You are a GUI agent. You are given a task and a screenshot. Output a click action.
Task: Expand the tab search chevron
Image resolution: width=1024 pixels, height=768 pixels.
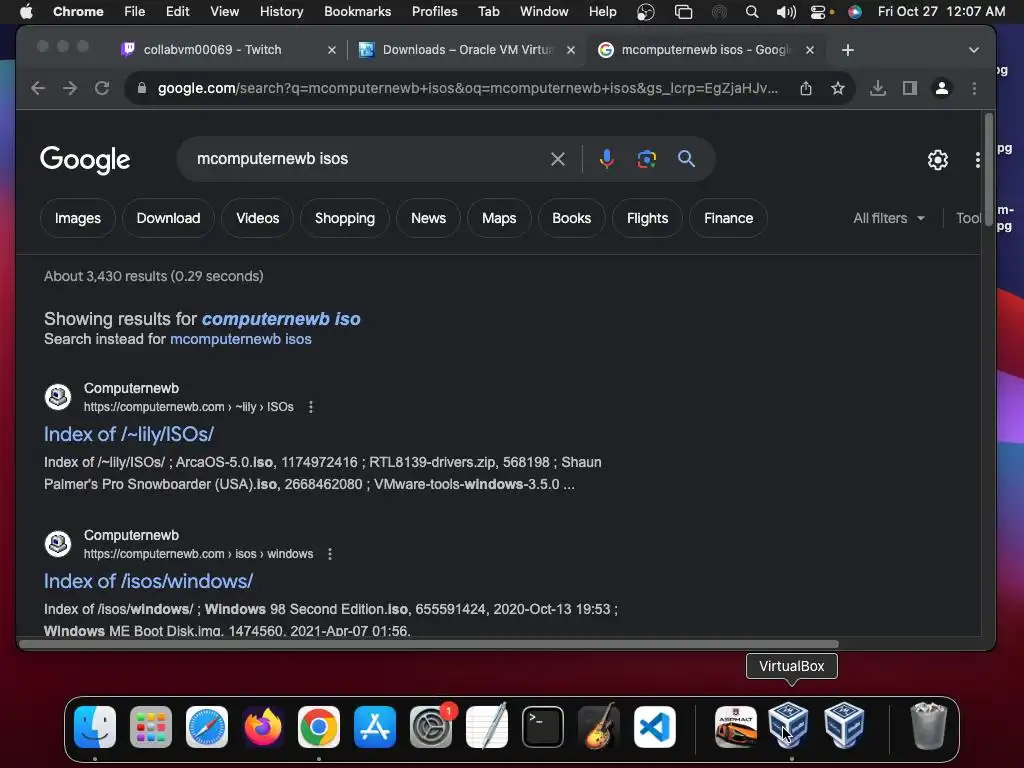tap(974, 50)
